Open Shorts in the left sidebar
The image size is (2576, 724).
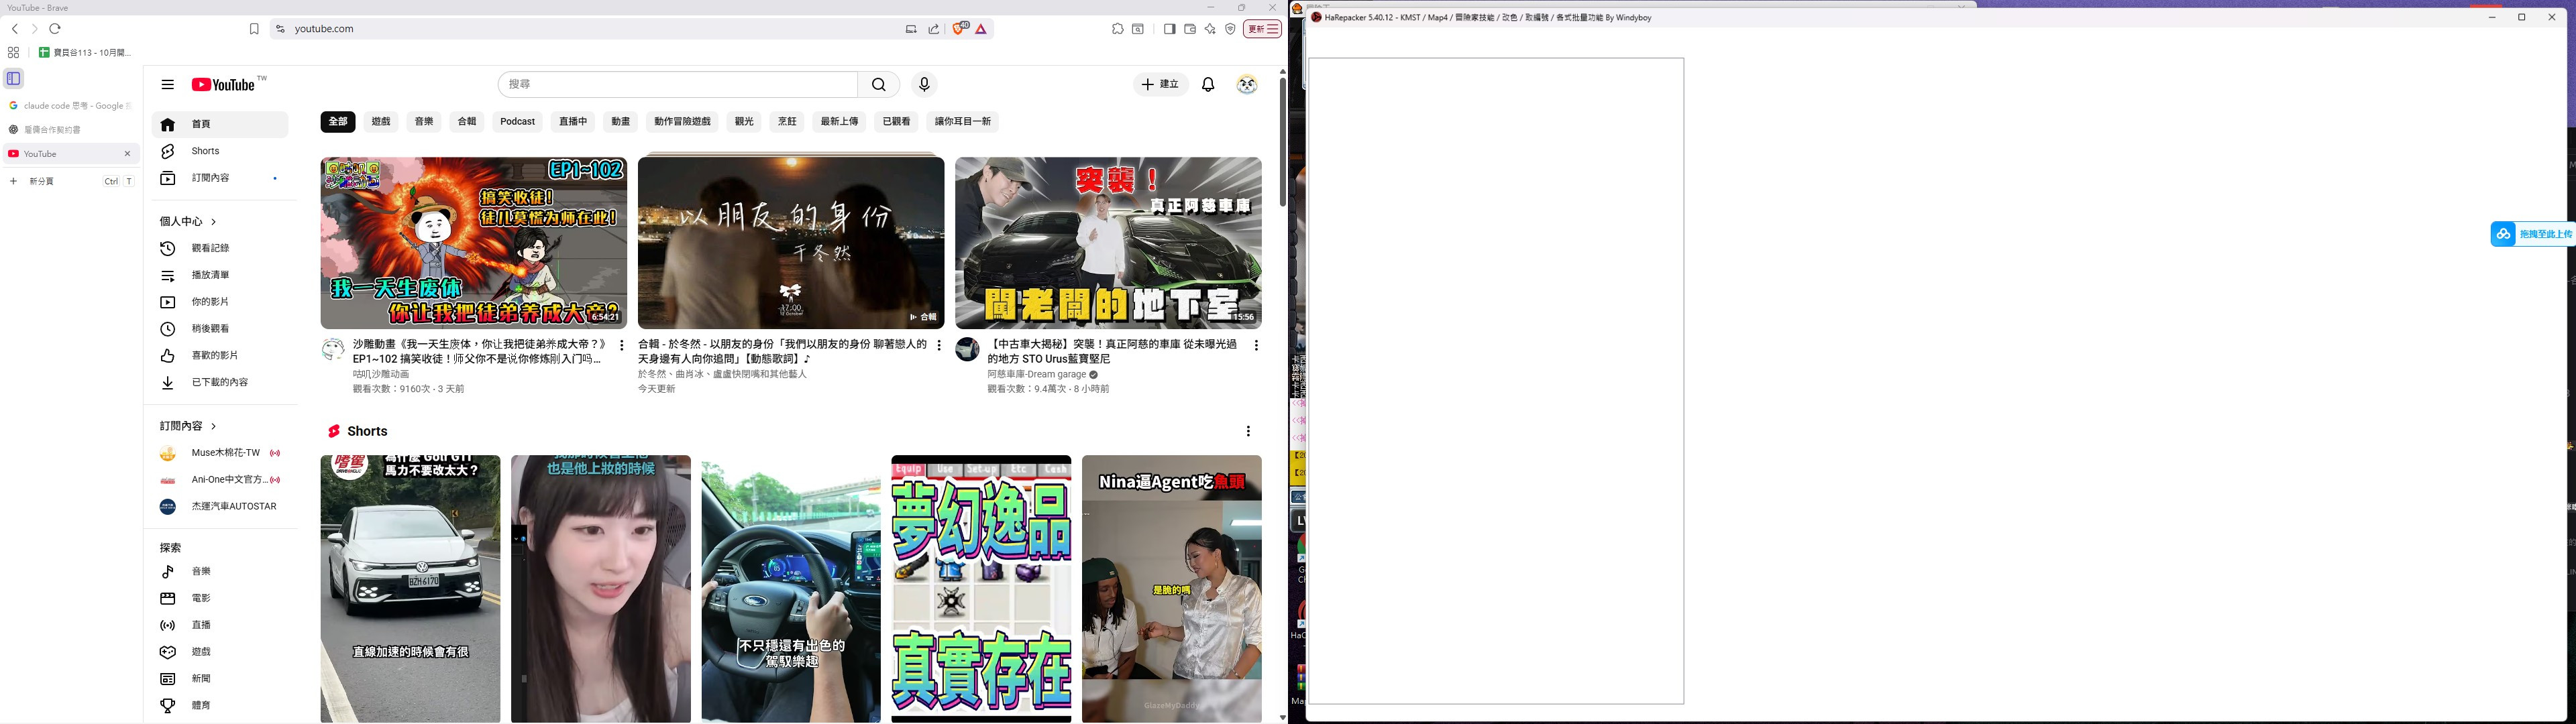click(205, 151)
